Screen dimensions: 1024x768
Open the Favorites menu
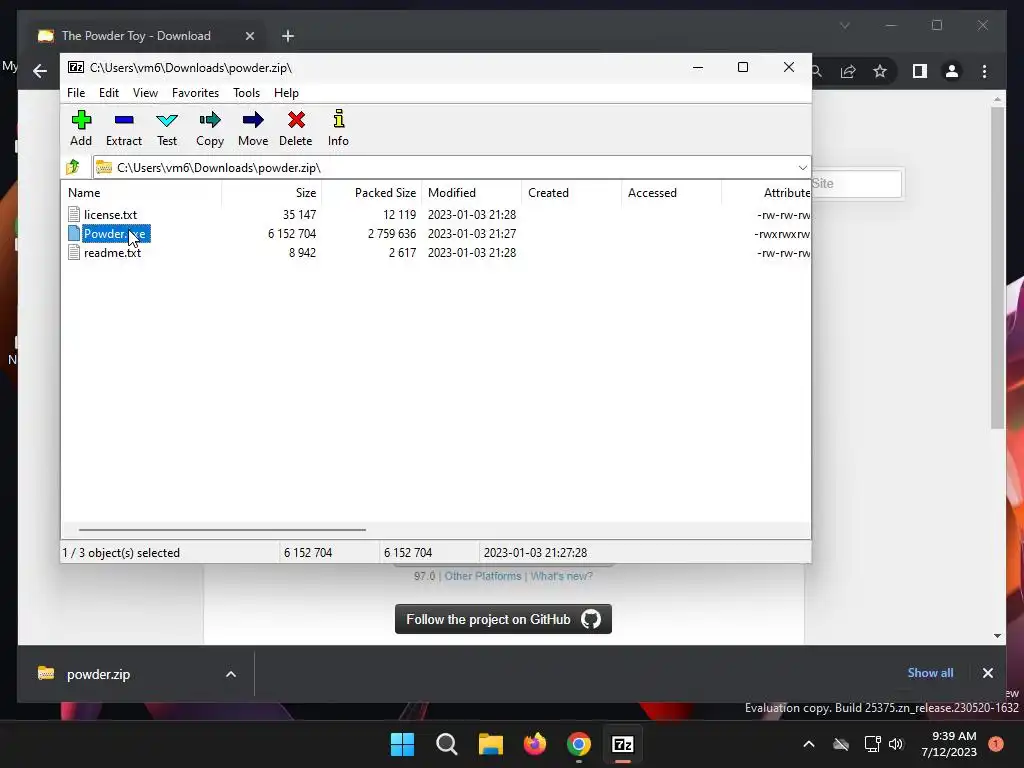click(195, 93)
